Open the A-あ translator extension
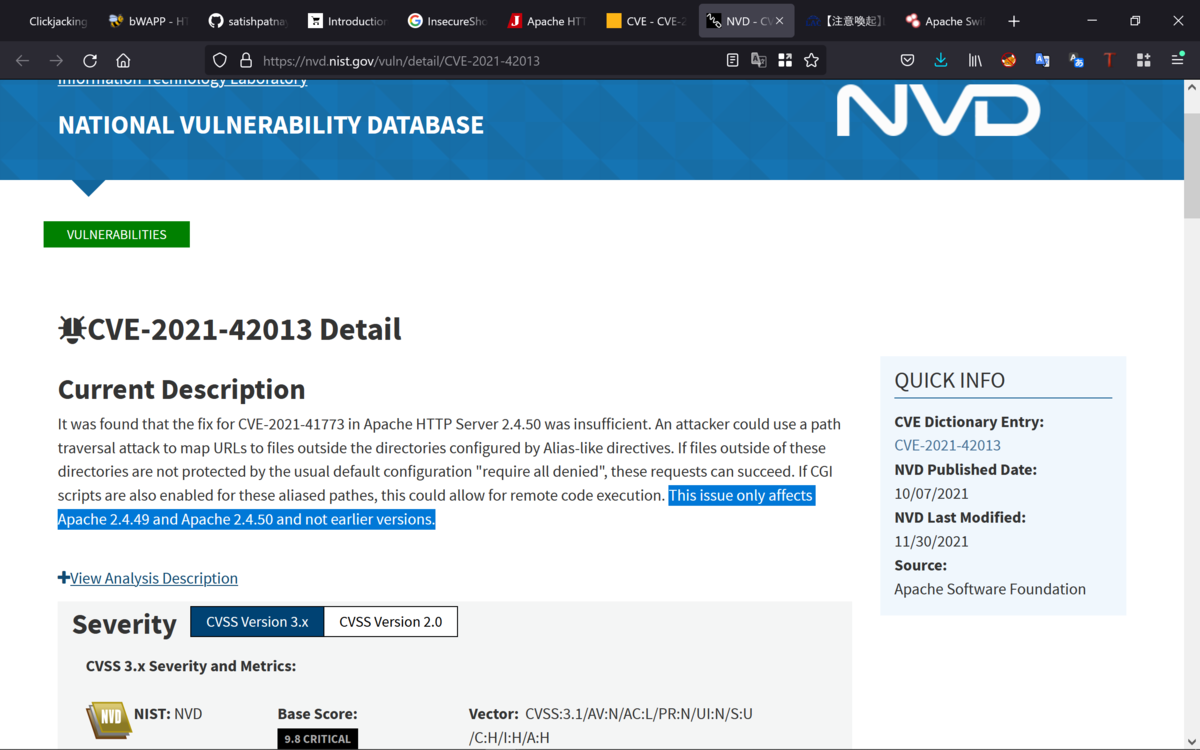This screenshot has height=750, width=1200. (1076, 61)
